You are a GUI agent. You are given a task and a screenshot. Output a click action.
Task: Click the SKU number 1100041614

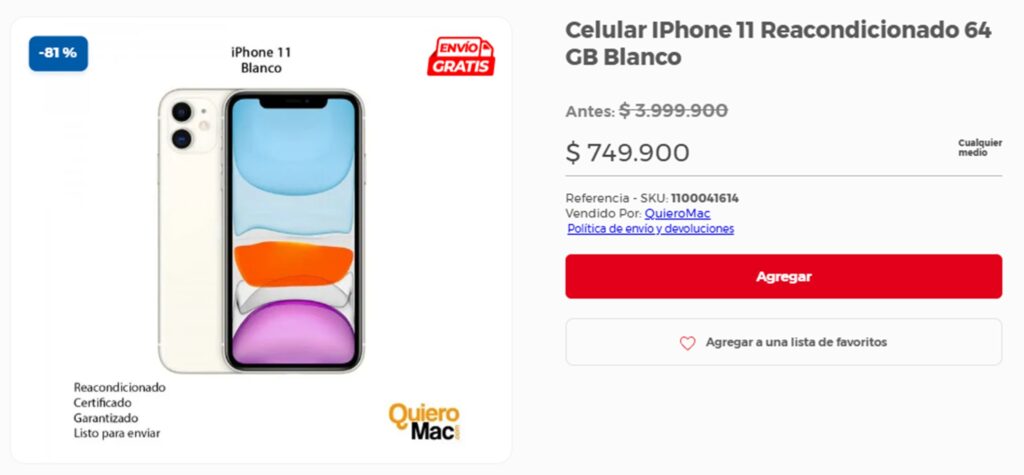point(705,198)
